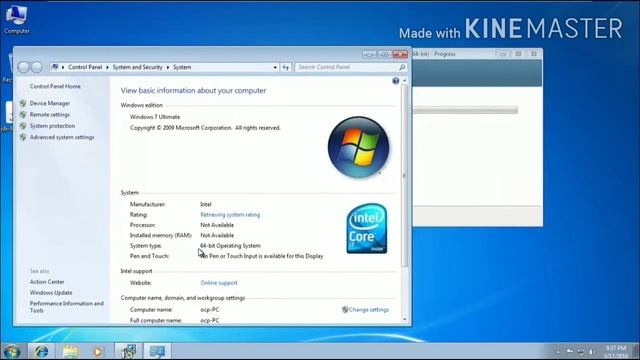640x360 pixels.
Task: Select System and Security breadcrumb
Action: pyautogui.click(x=138, y=67)
